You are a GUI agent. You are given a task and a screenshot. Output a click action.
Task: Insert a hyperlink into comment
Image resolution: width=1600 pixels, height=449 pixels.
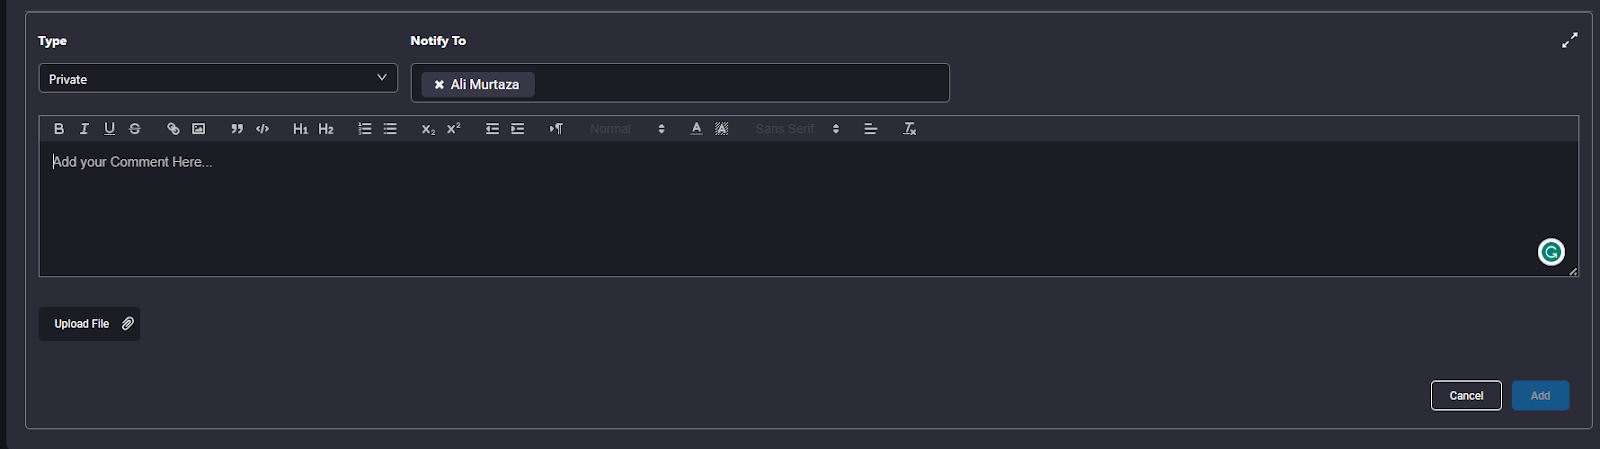pos(173,129)
